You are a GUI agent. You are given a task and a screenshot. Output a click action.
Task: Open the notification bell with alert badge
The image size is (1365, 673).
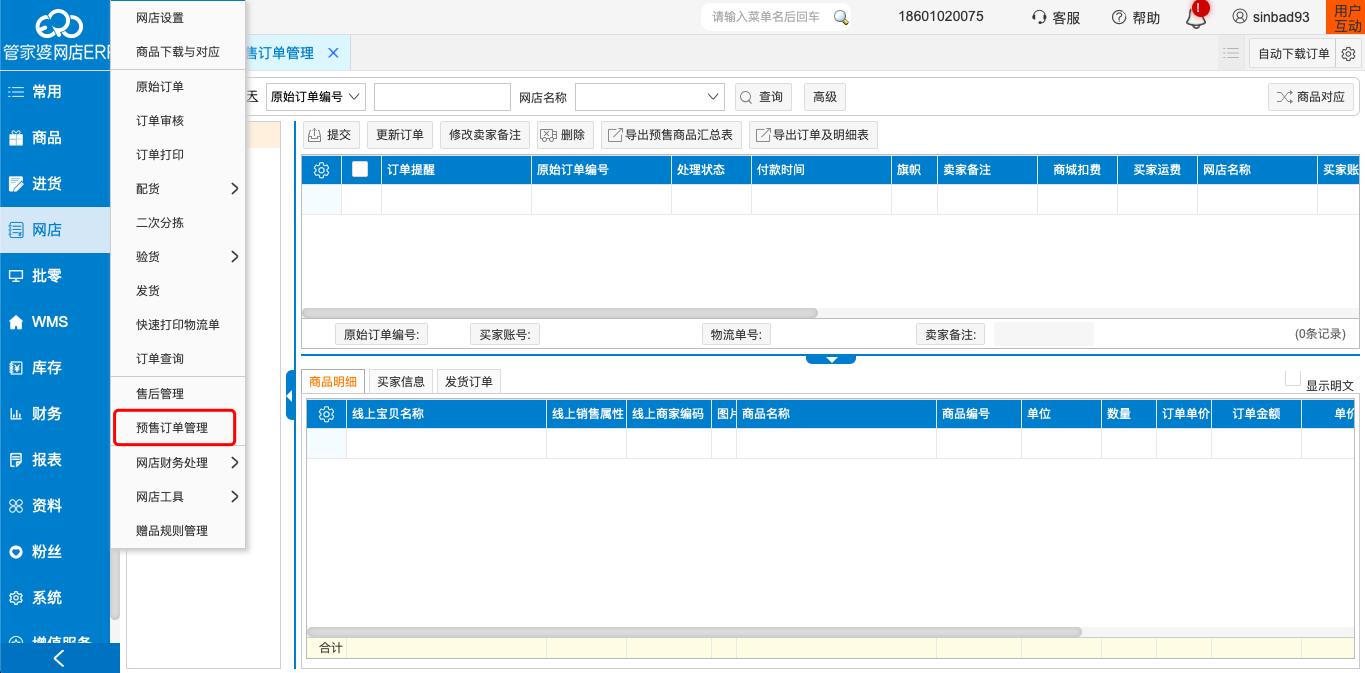[1197, 15]
